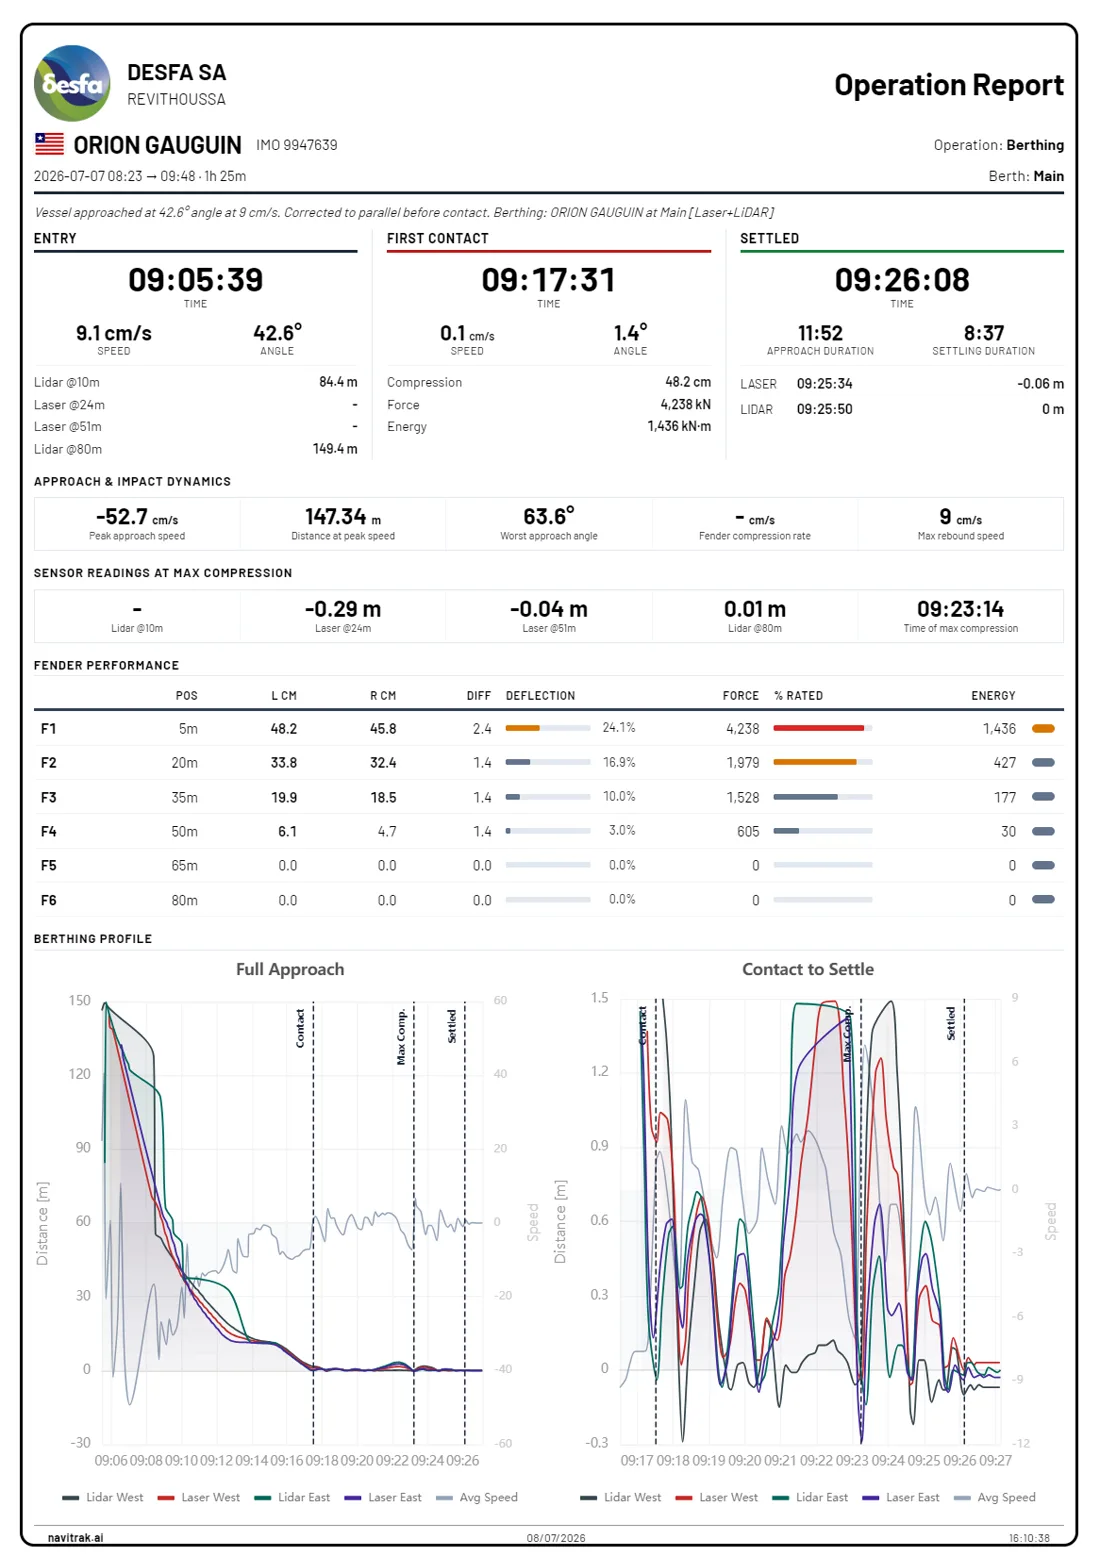Toggle Laser East legend in Full Approach chart
This screenshot has width=1100, height=1556.
tap(383, 1497)
